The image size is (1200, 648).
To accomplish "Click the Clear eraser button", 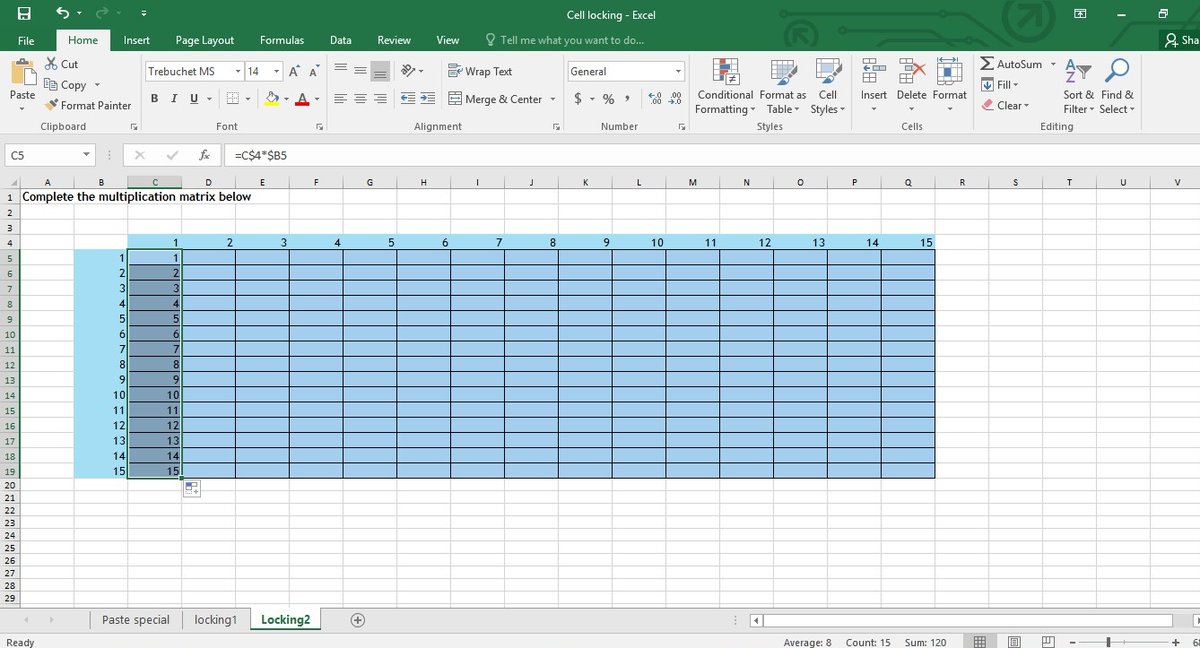I will [x=1005, y=105].
